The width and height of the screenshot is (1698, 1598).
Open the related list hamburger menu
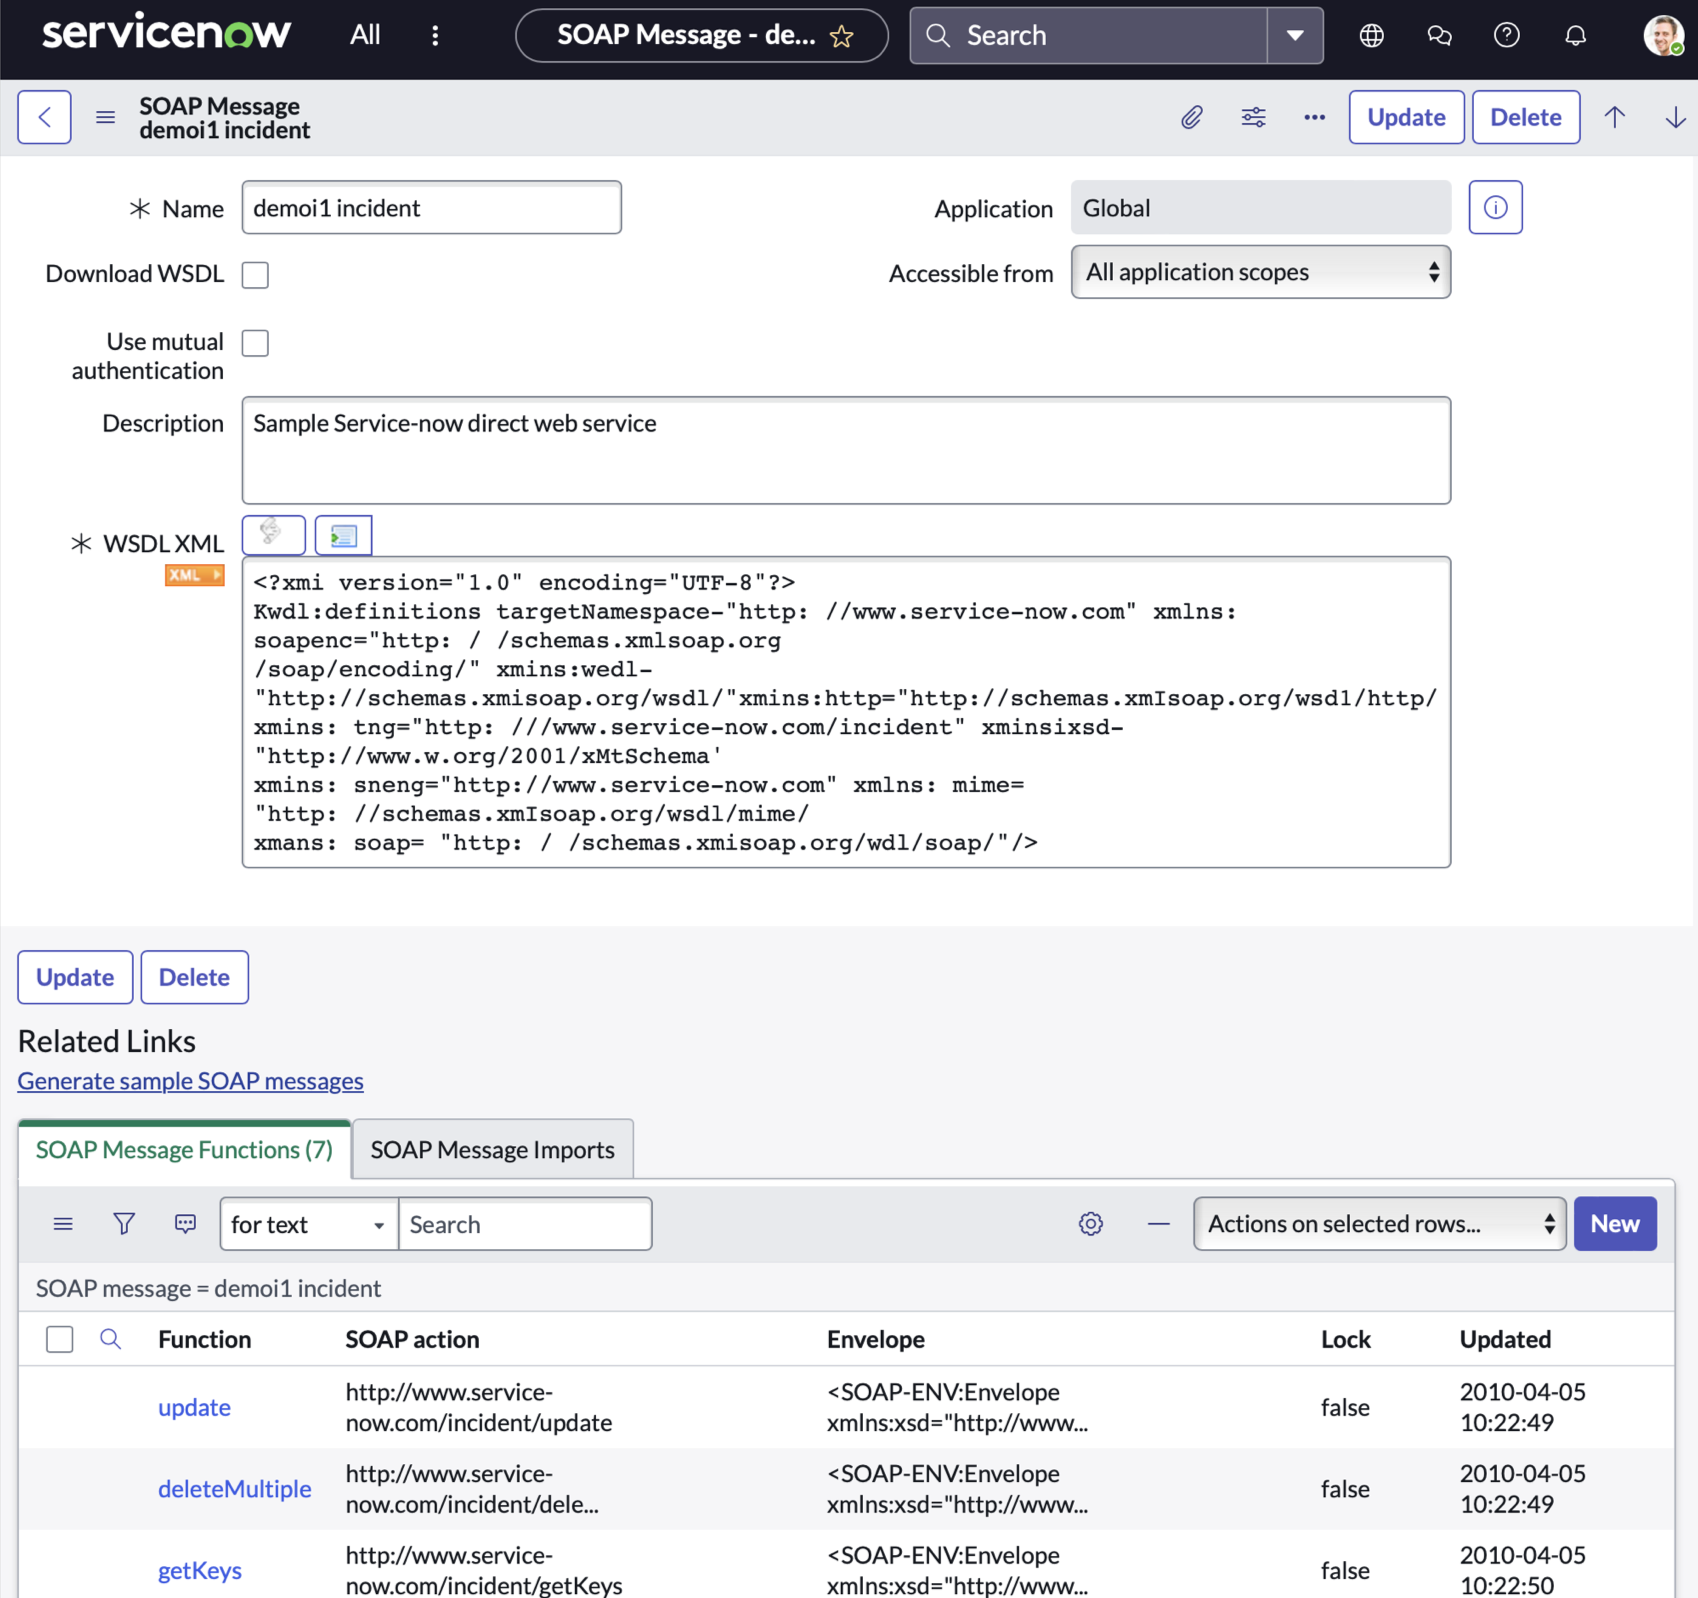coord(63,1224)
